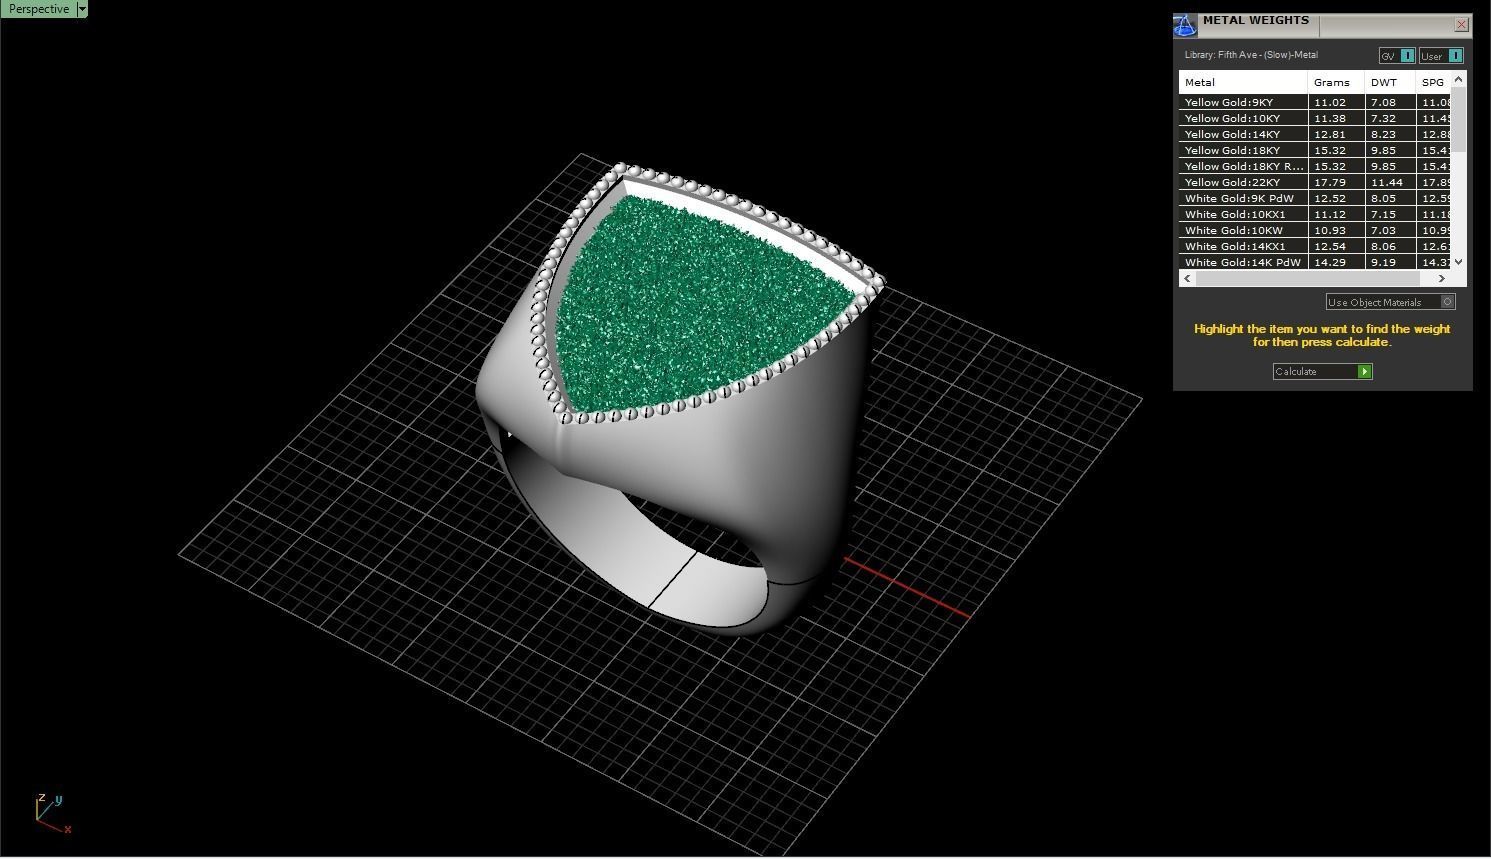The height and width of the screenshot is (859, 1491).
Task: Click the Grams column header
Action: 1336,83
